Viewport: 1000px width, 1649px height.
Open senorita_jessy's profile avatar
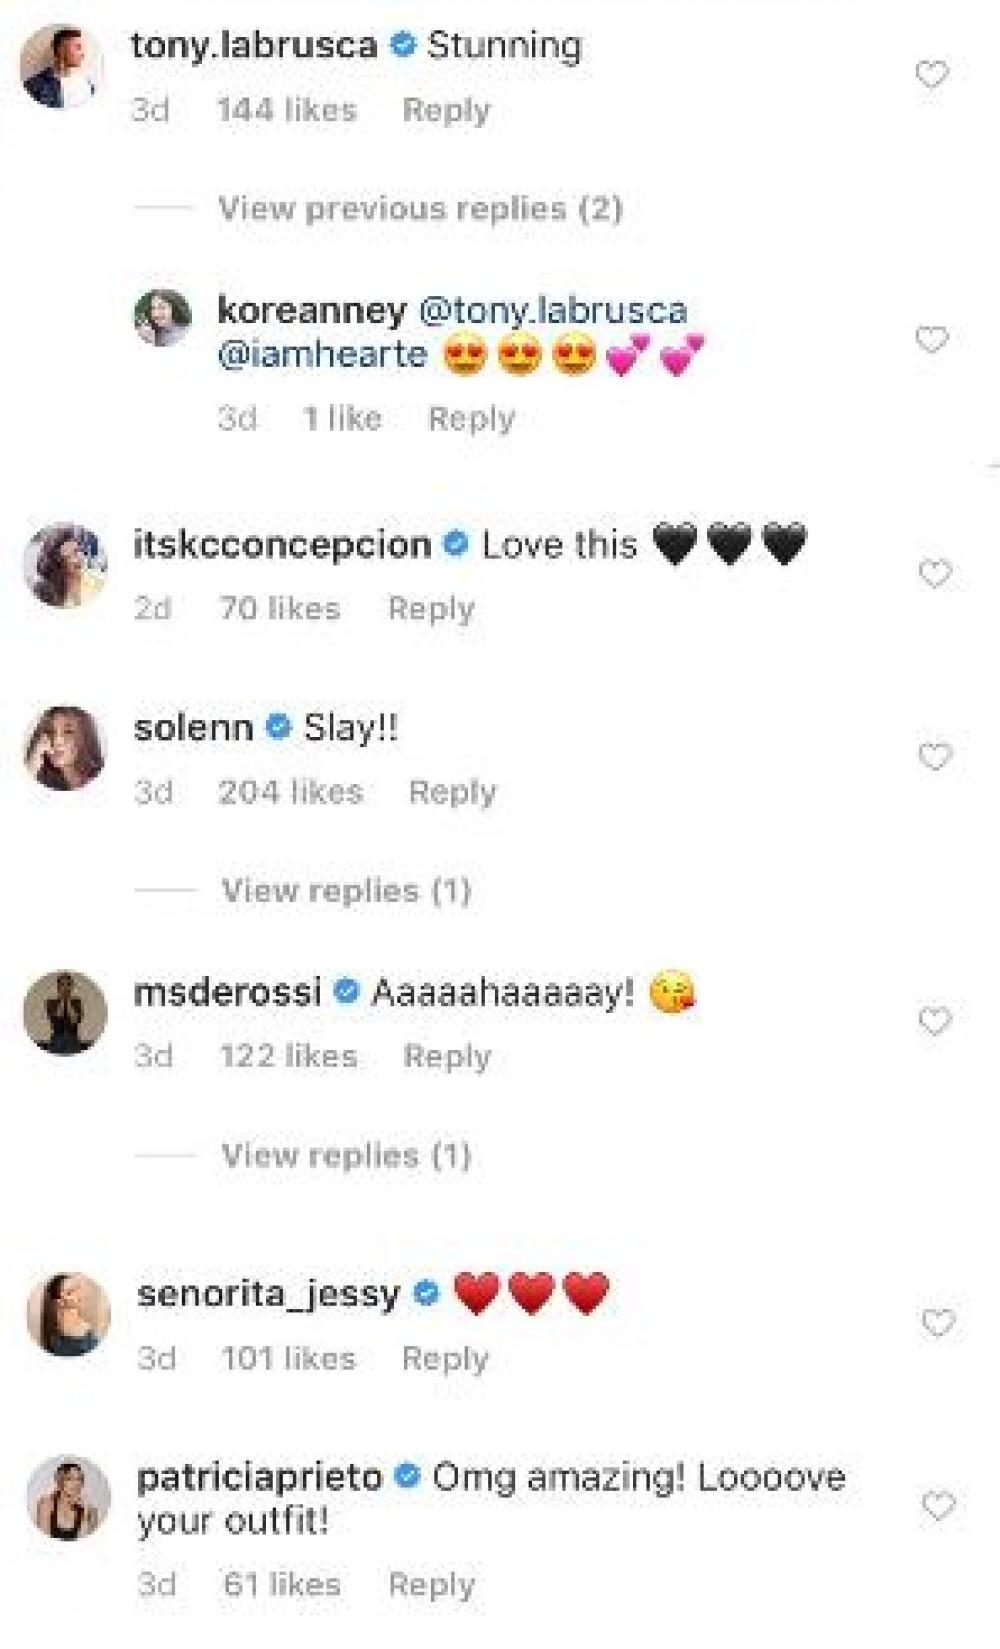(68, 1314)
